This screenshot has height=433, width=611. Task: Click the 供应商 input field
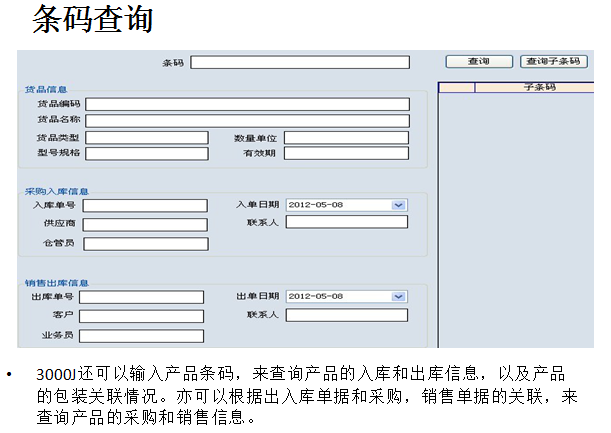pyautogui.click(x=145, y=224)
